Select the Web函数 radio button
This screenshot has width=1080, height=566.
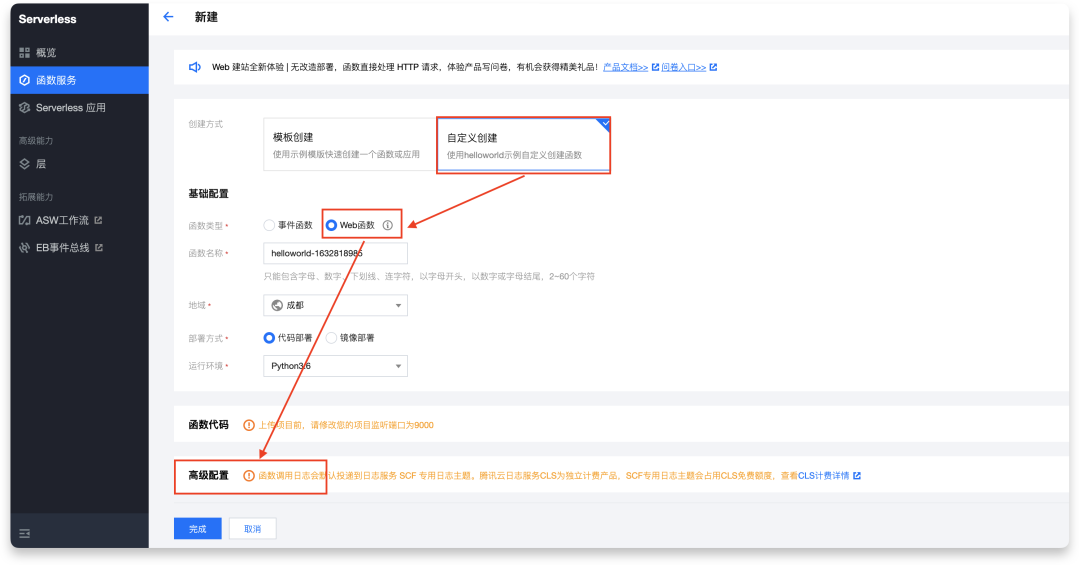(x=331, y=225)
